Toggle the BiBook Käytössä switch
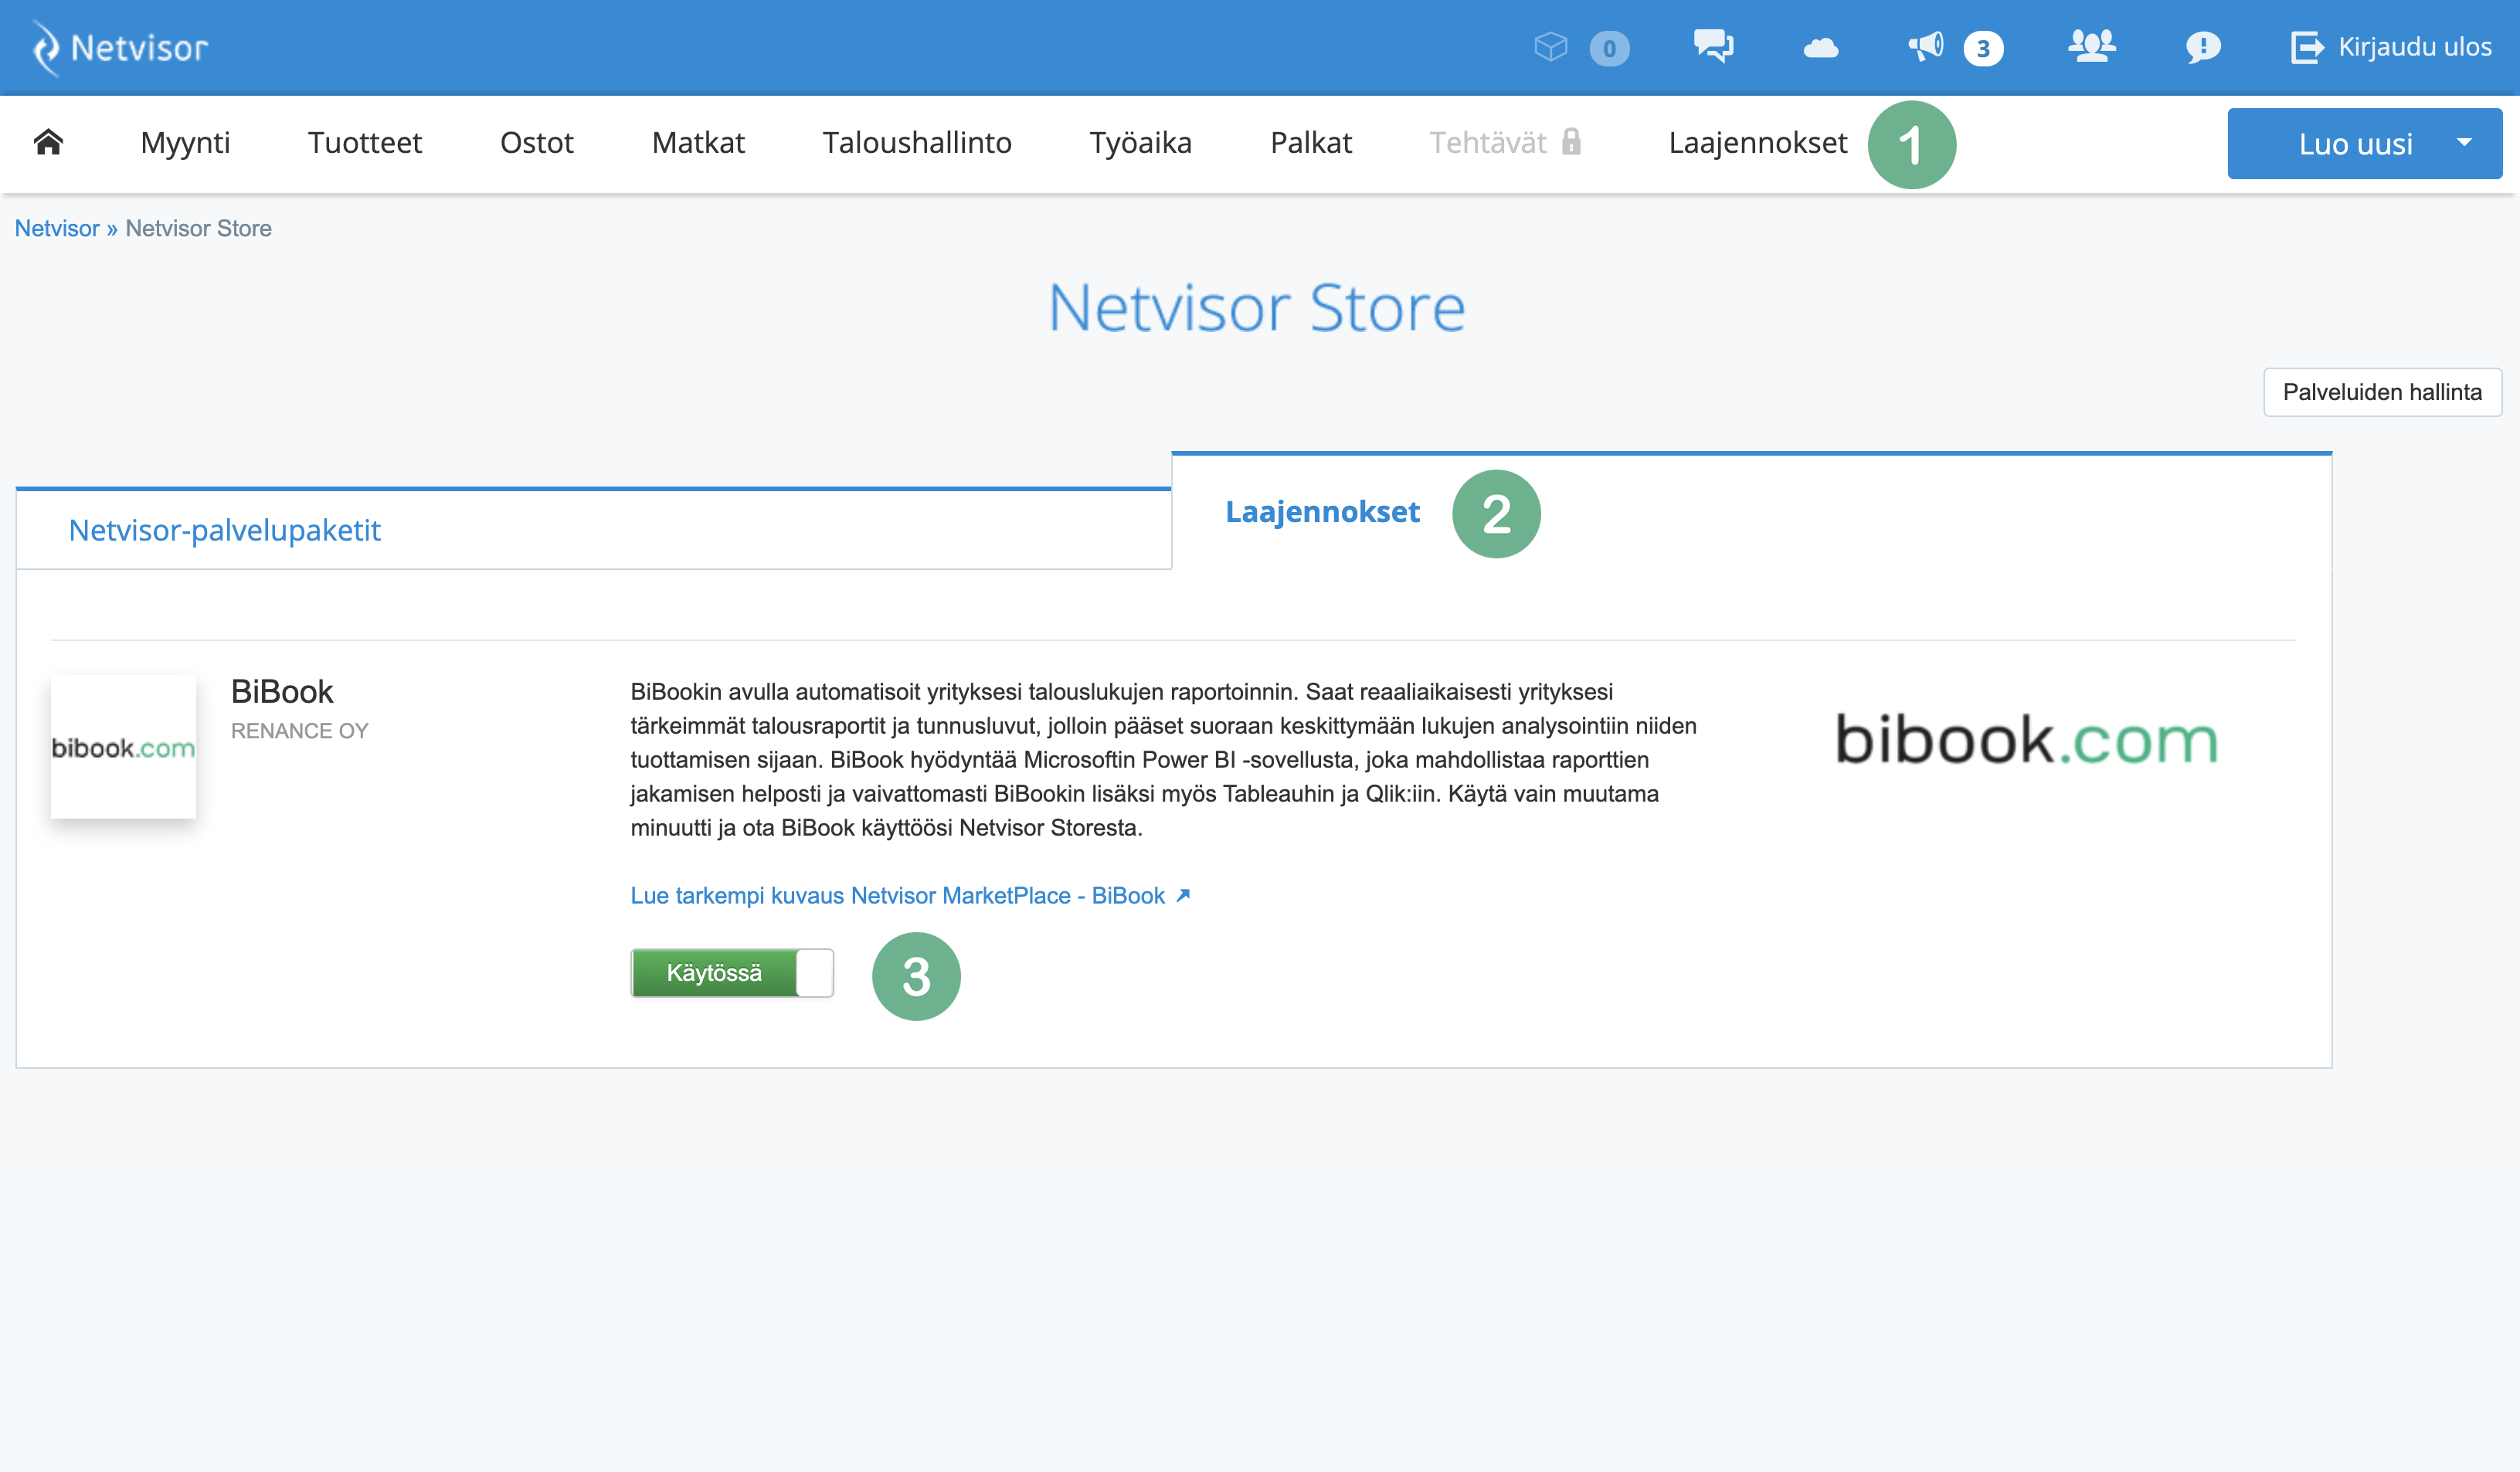 pyautogui.click(x=732, y=973)
